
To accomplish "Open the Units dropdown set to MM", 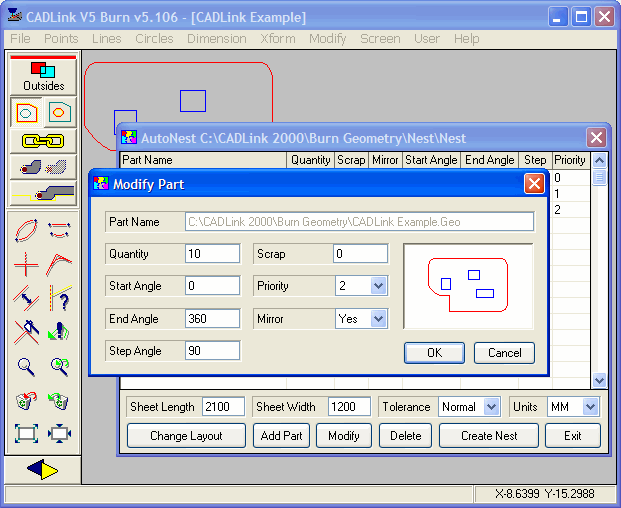I will (591, 407).
